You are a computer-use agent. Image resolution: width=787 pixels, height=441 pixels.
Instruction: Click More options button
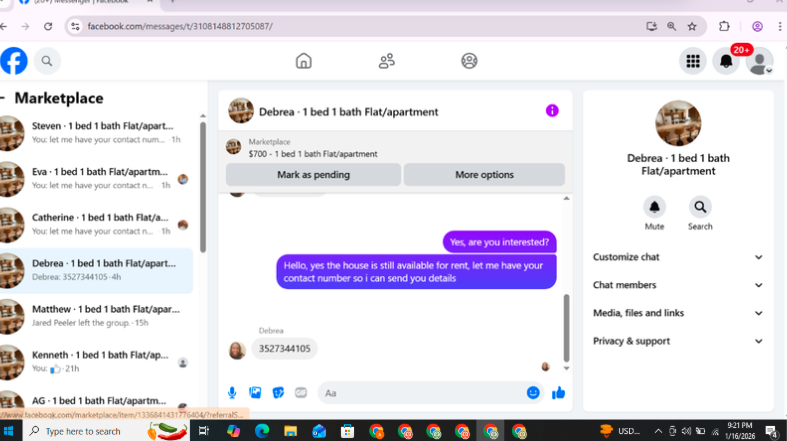point(484,175)
